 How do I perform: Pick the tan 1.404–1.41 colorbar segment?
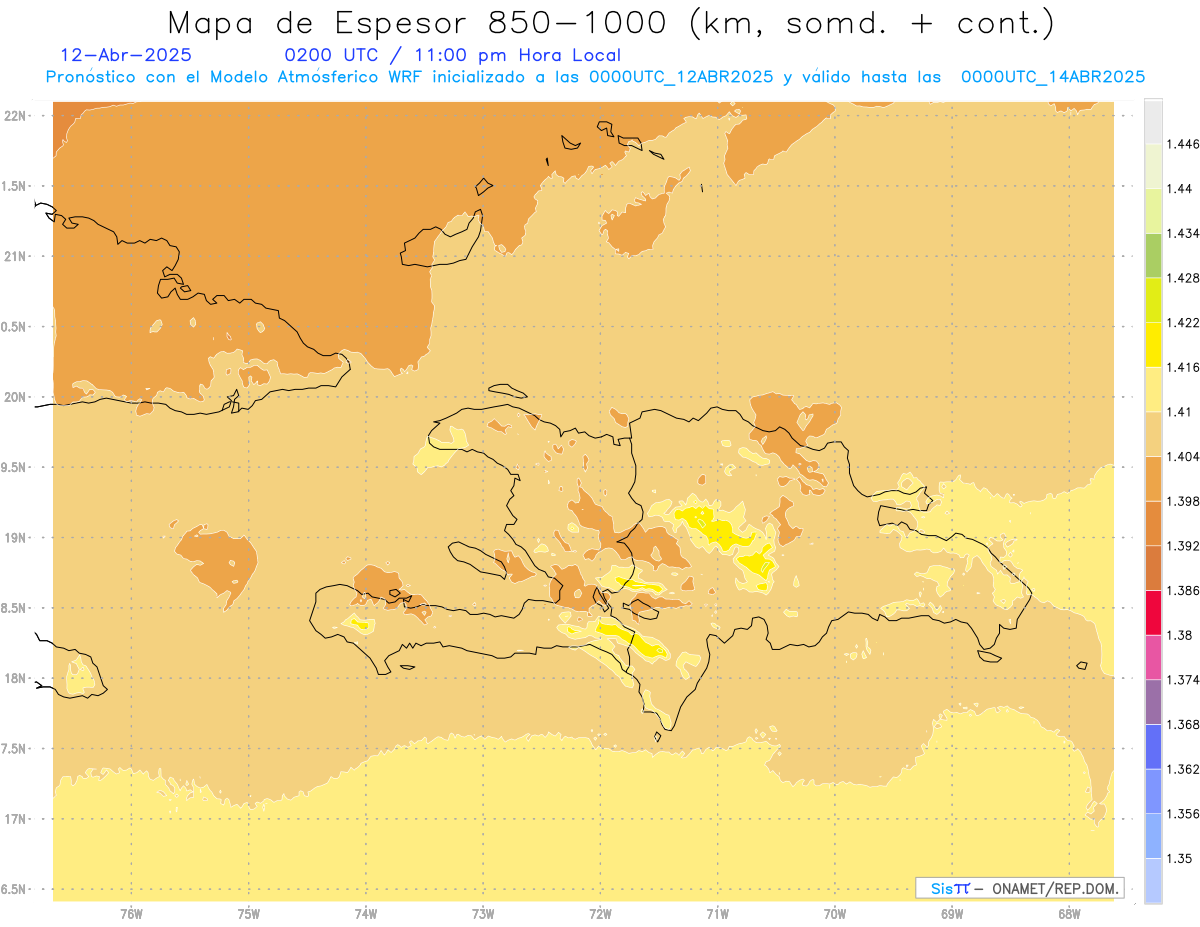click(1153, 434)
